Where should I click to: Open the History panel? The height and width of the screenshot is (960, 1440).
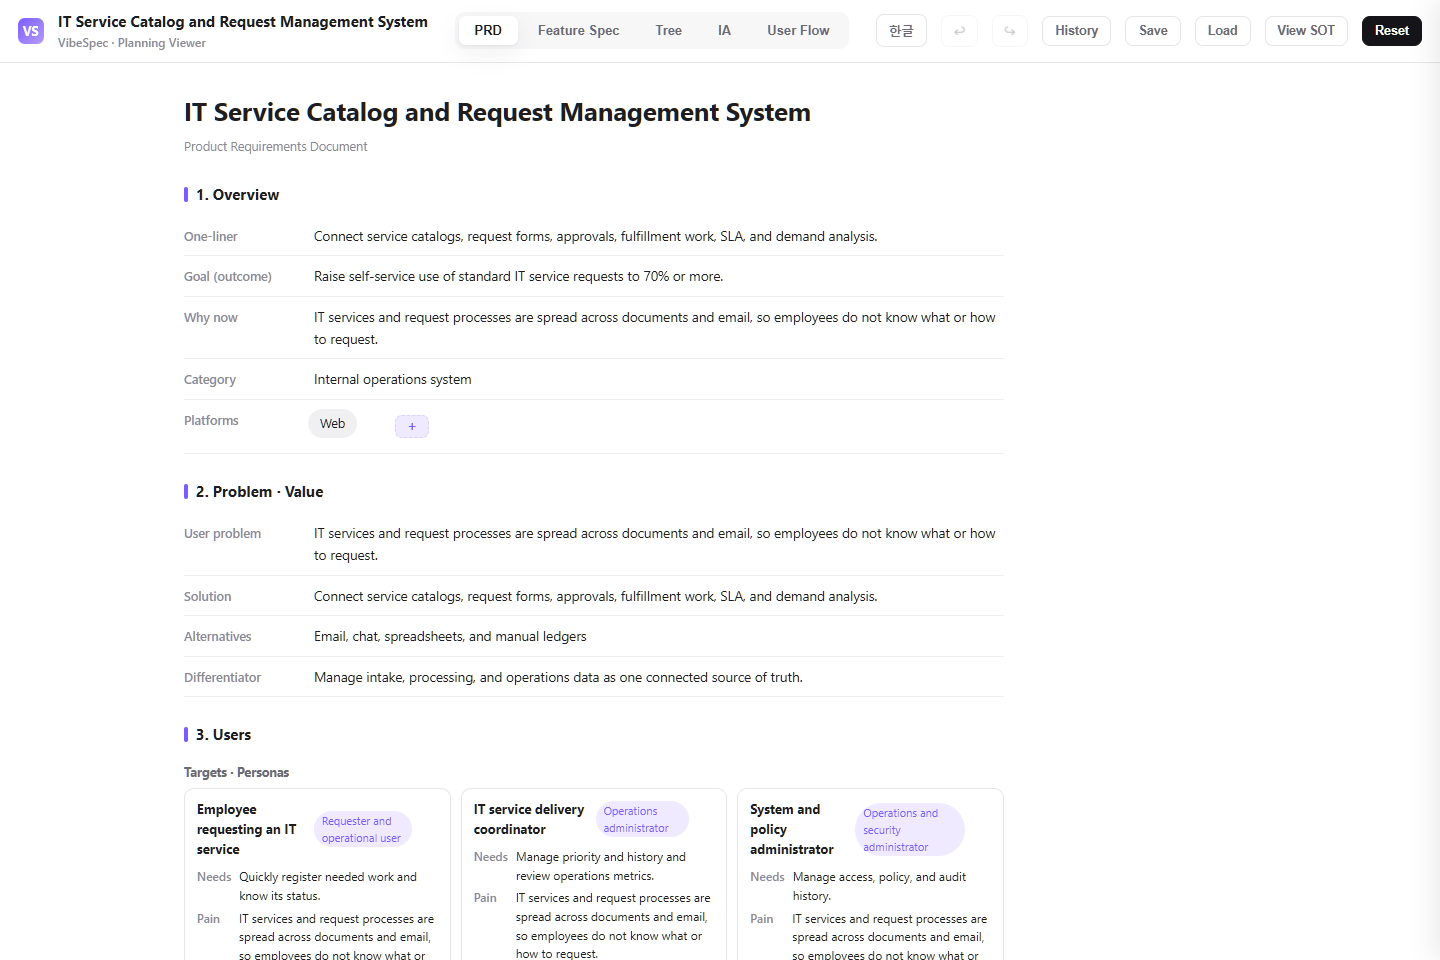click(1076, 31)
